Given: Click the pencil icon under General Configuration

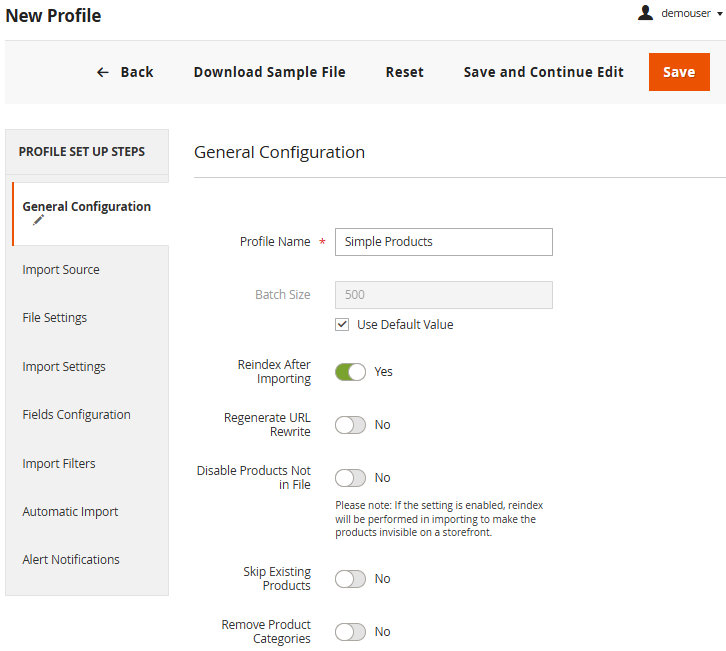Looking at the screenshot, I should 38,220.
